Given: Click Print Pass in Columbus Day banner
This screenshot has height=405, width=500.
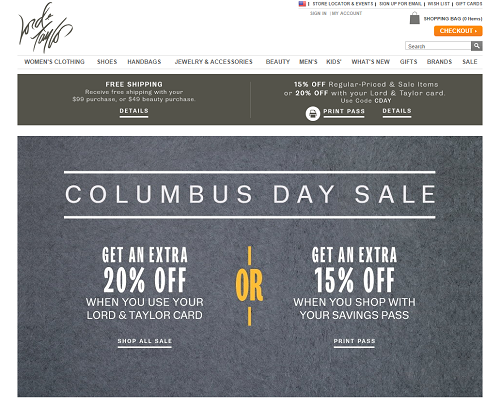Looking at the screenshot, I should click(x=354, y=342).
